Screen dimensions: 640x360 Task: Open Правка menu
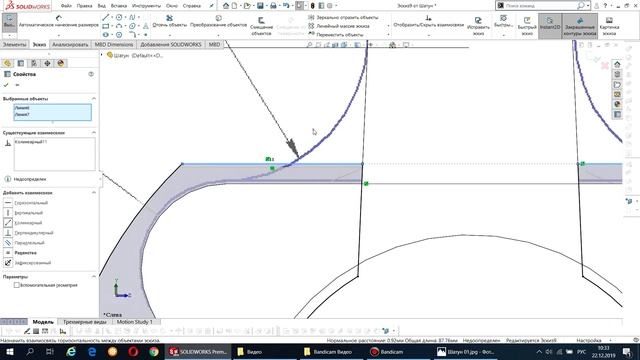pyautogui.click(x=84, y=6)
